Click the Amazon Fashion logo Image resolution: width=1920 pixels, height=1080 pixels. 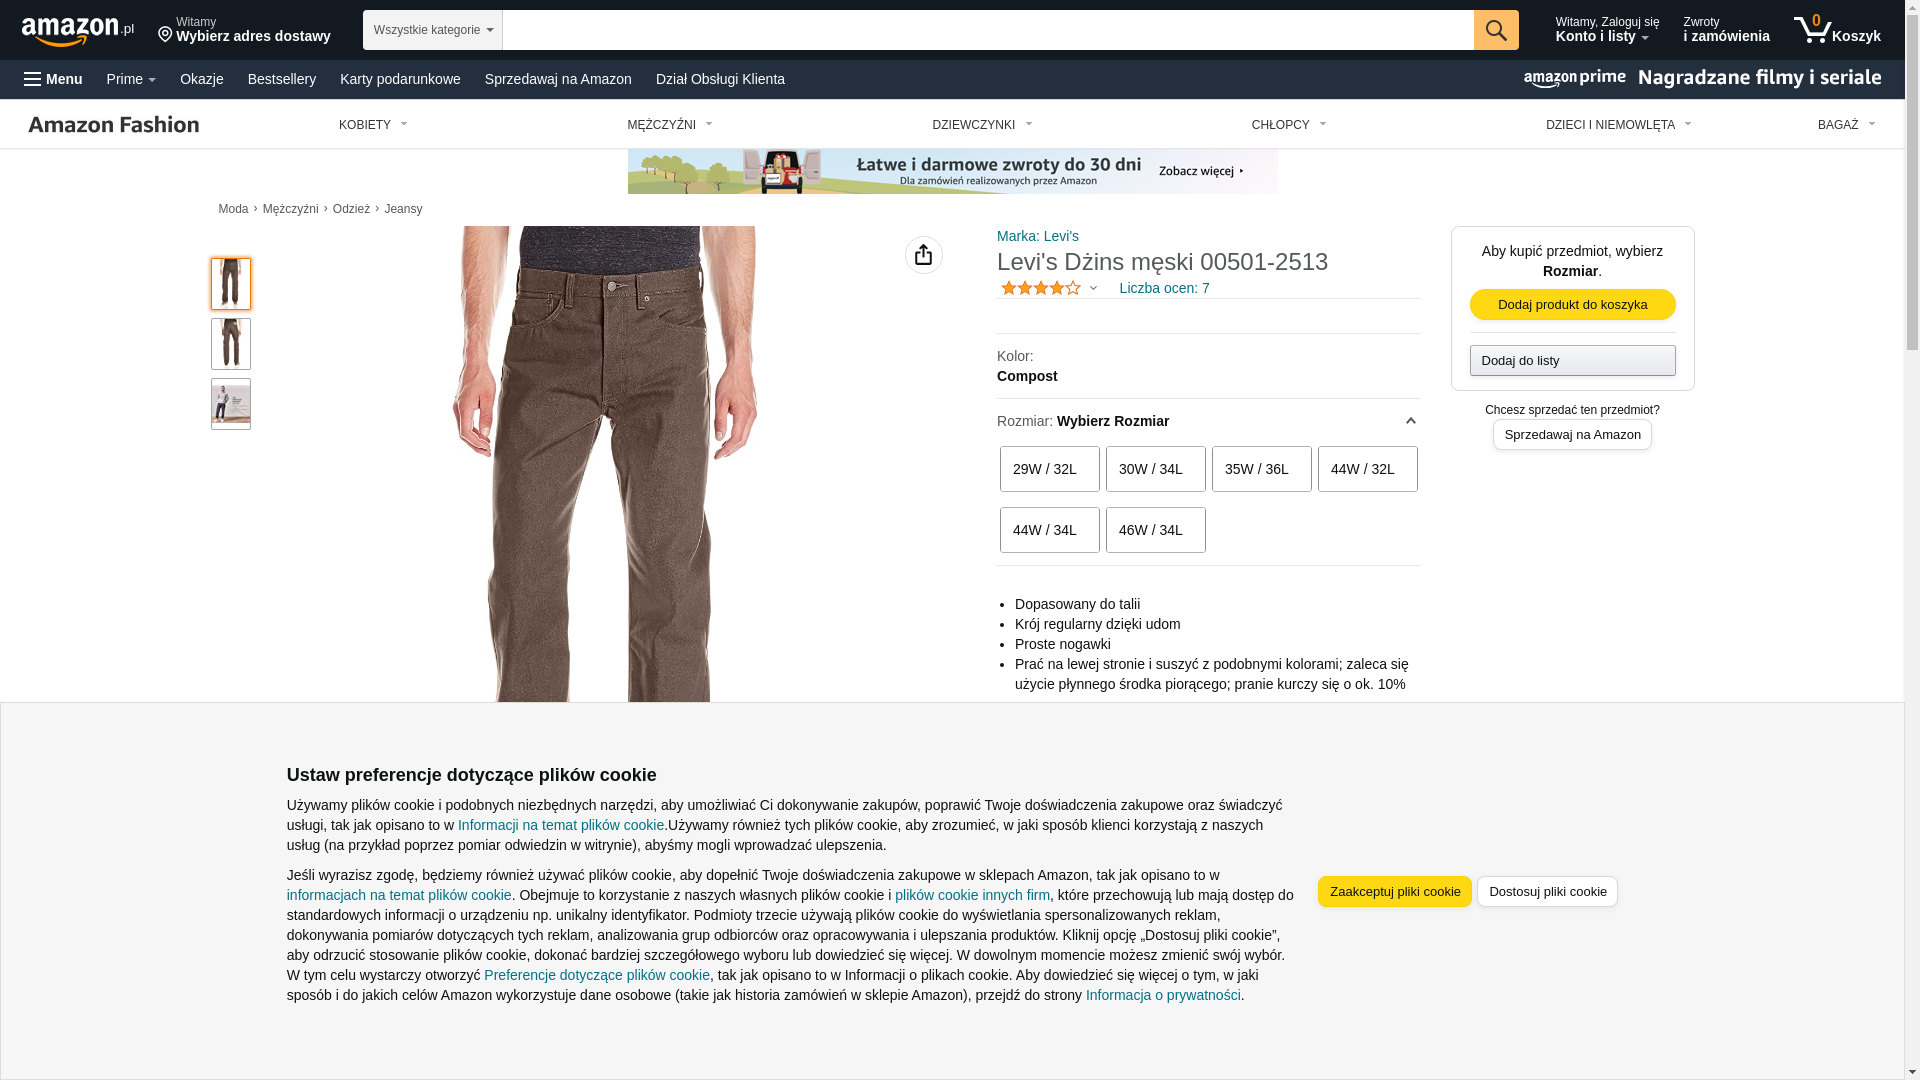click(x=114, y=124)
